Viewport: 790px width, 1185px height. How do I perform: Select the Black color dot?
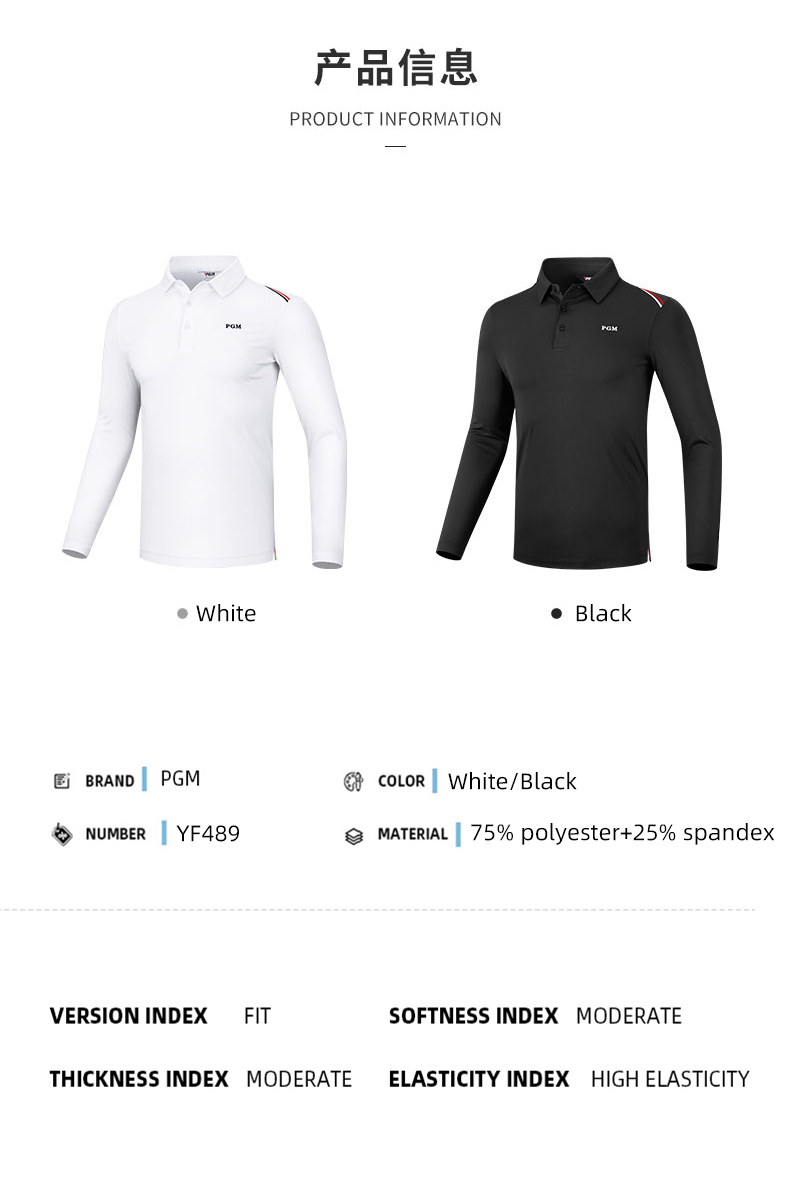(x=557, y=614)
